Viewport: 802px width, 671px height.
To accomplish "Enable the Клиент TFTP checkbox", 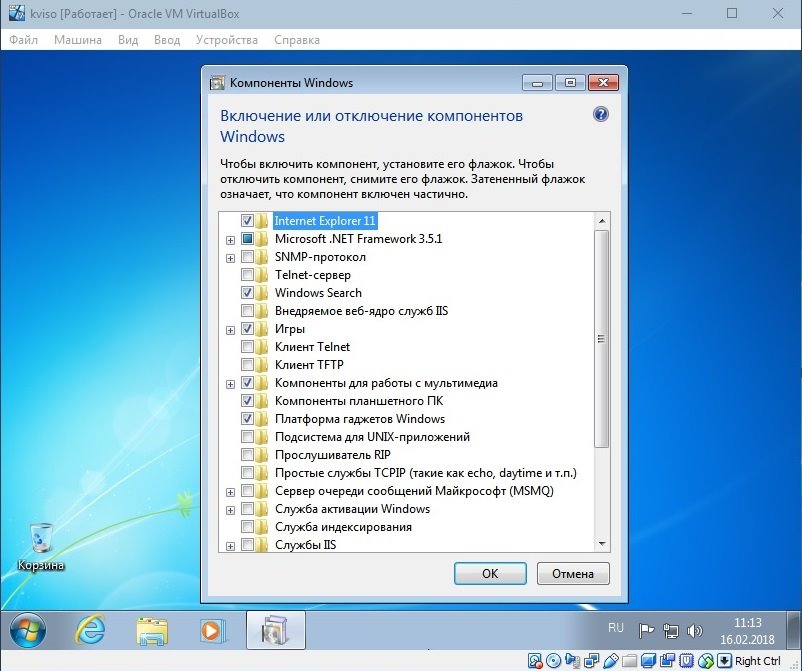I will click(x=247, y=365).
